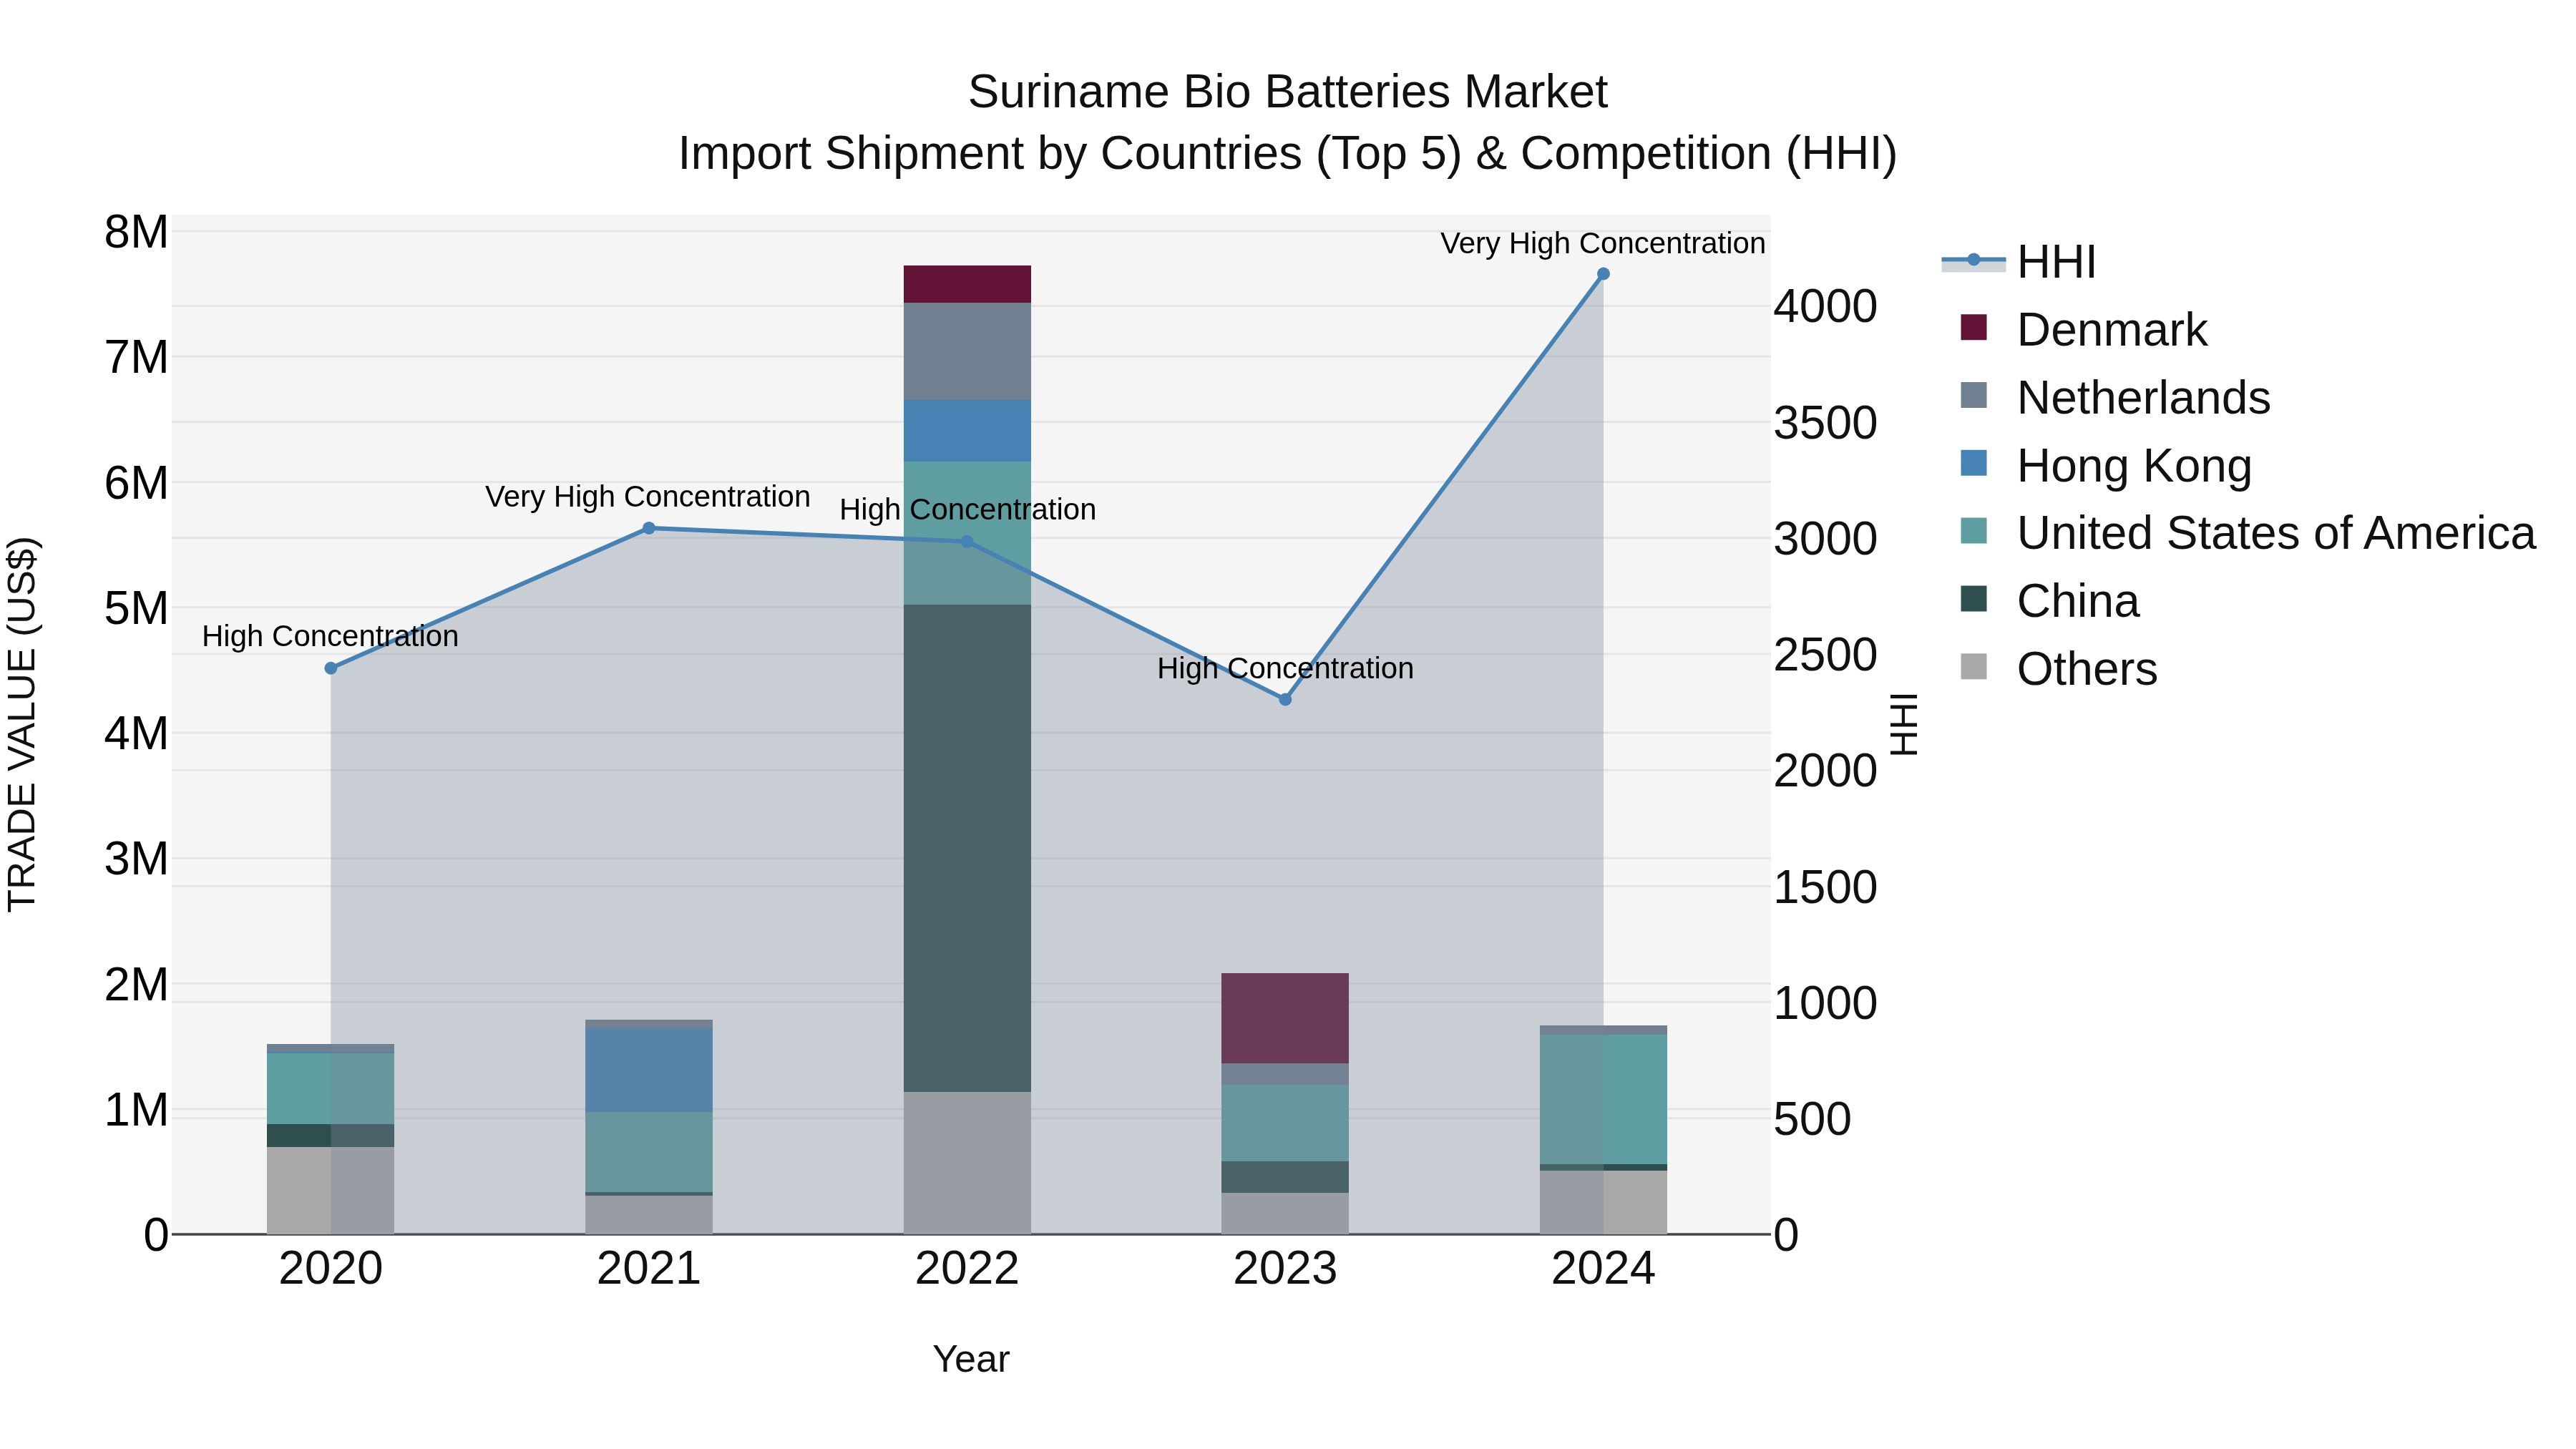Select the Hong Kong segment in 2021 bar
The image size is (2576, 1449).
pos(649,1070)
